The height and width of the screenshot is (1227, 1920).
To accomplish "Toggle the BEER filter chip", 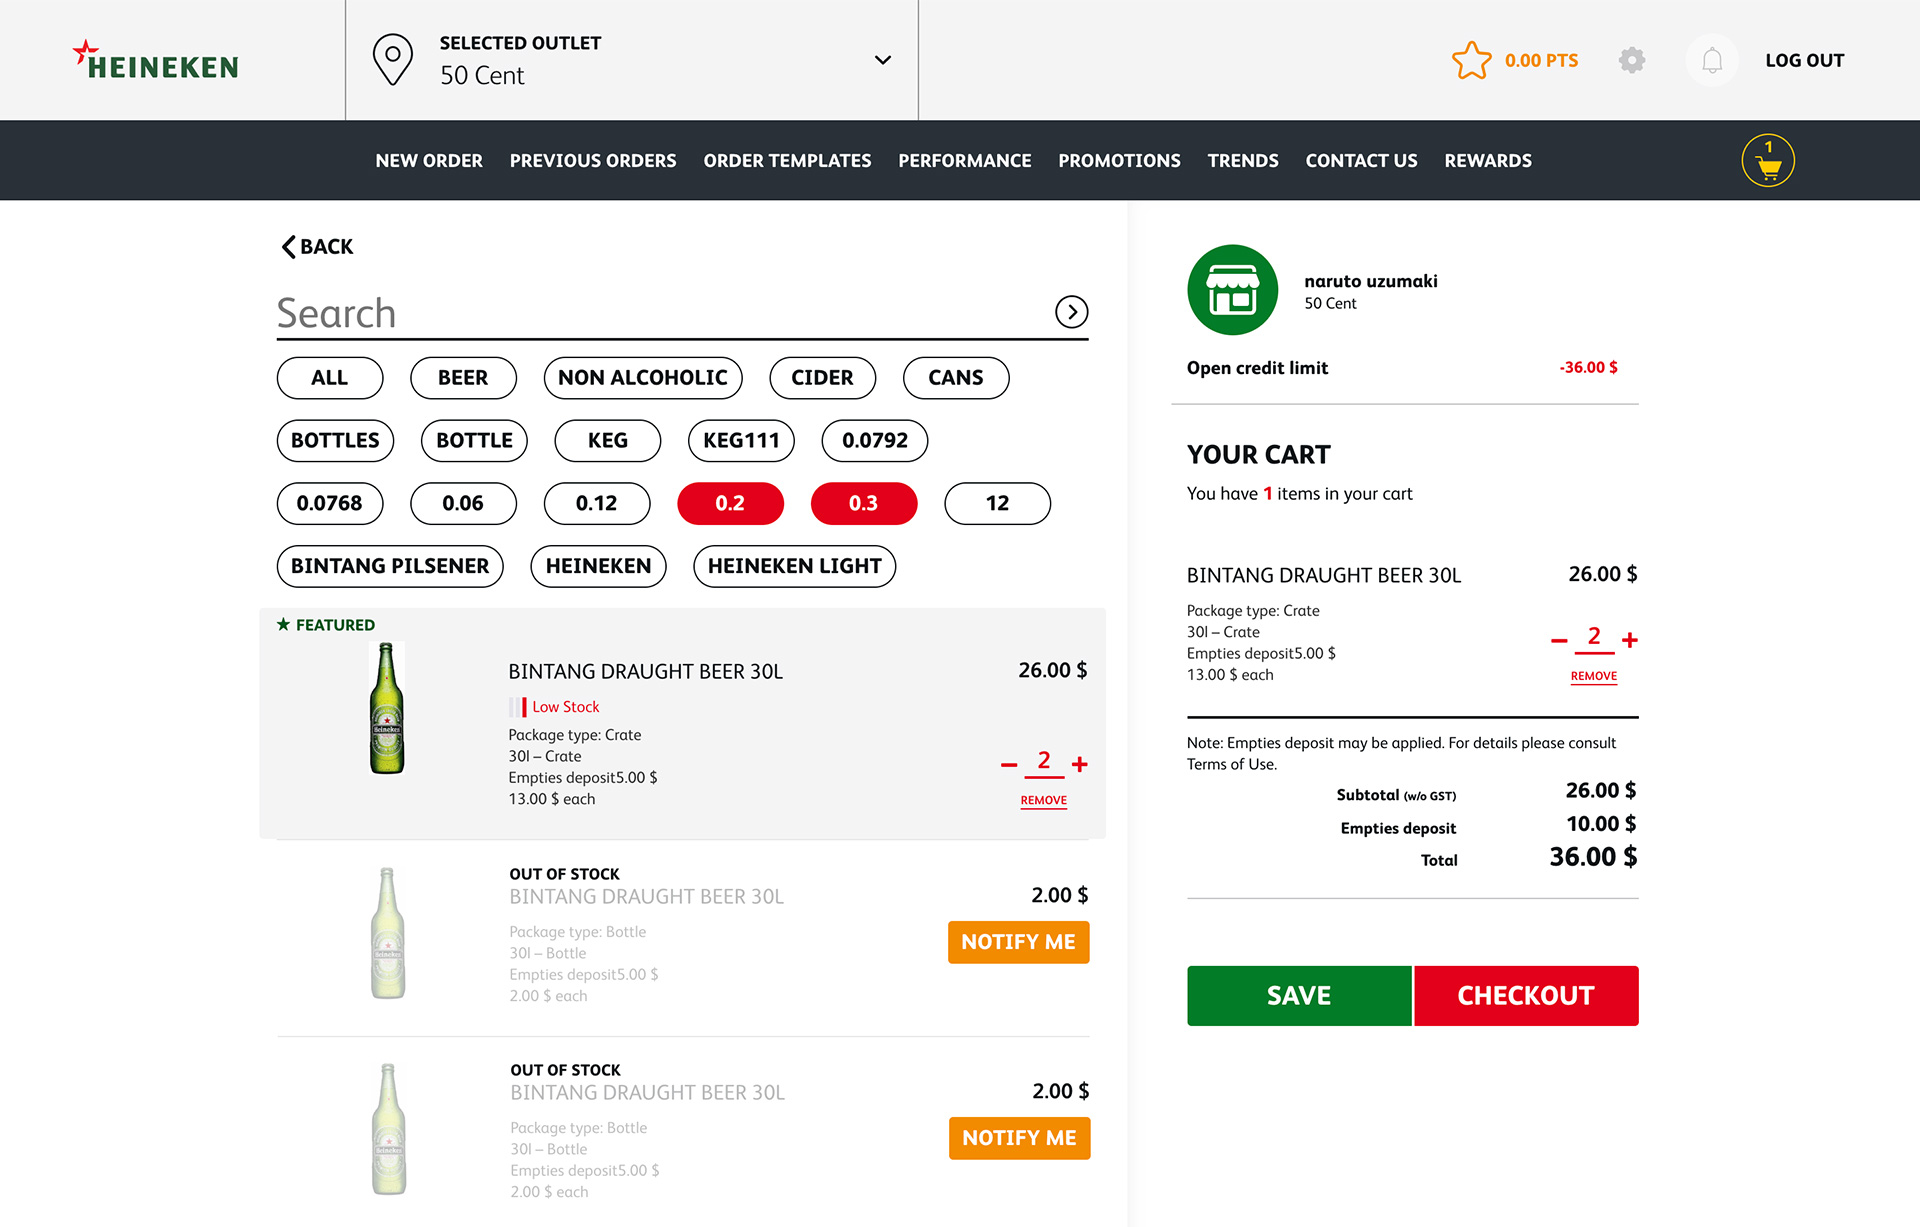I will pyautogui.click(x=463, y=378).
